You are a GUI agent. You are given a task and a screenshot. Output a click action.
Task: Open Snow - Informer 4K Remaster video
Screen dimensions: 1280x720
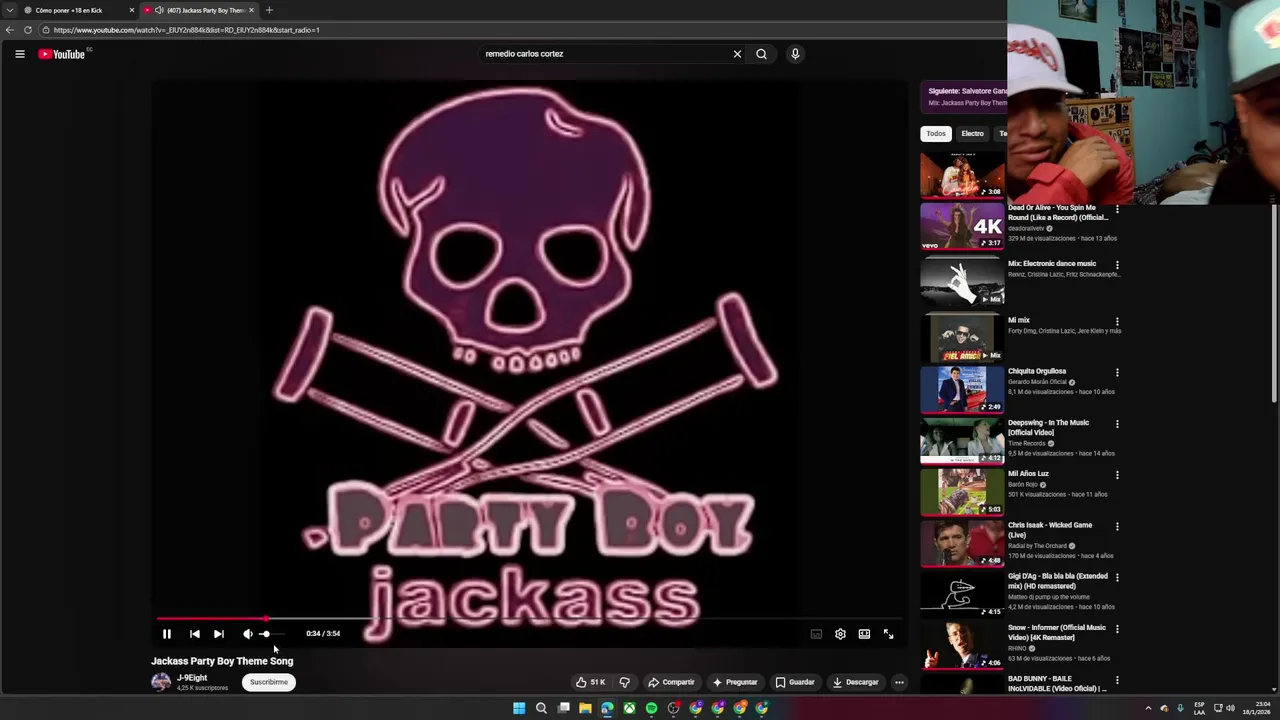point(1057,632)
